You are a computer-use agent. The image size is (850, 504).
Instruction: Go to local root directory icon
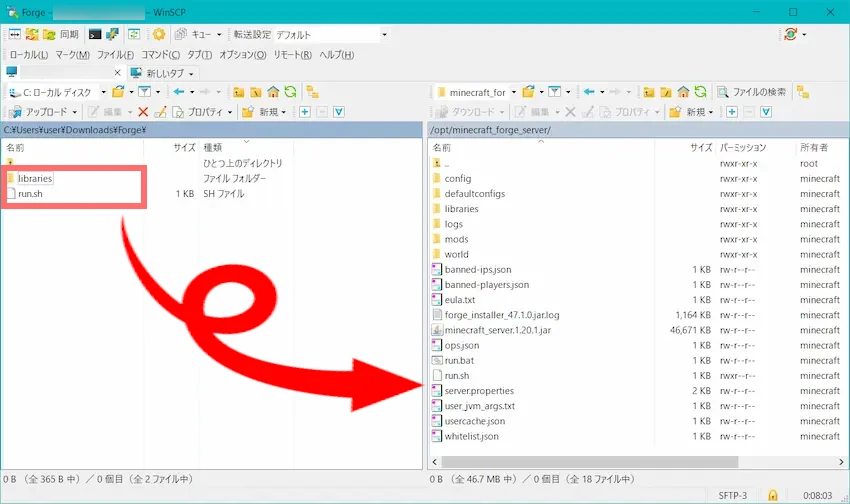click(x=256, y=92)
